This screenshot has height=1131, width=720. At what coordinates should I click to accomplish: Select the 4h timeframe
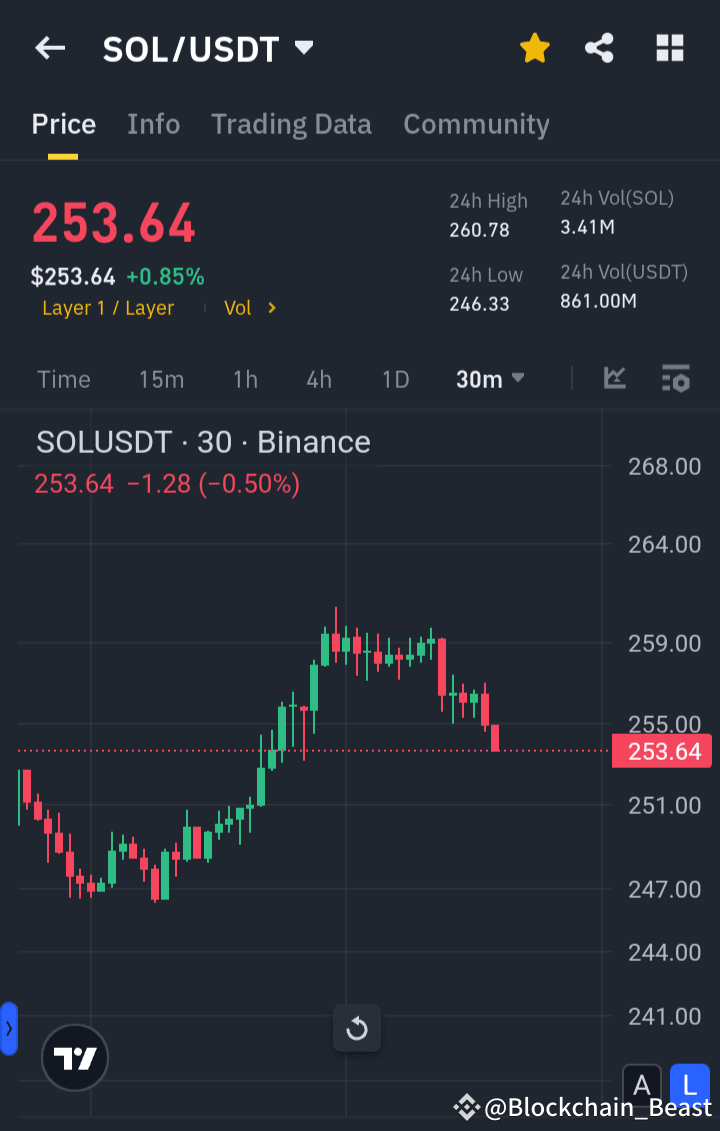click(318, 379)
